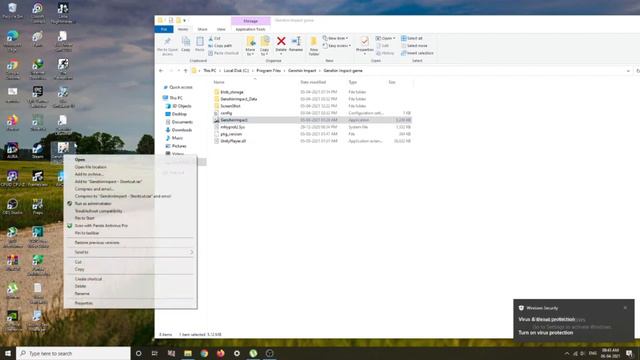Click Invert selection in the ribbon
The image size is (640, 360).
417,53
